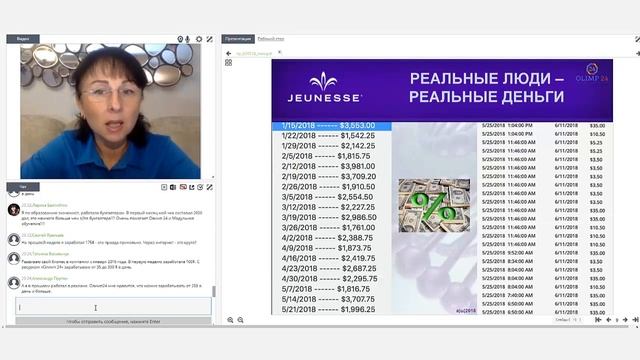The image size is (640, 360).
Task: Click the chat scrollbar thumb
Action: pos(213,291)
